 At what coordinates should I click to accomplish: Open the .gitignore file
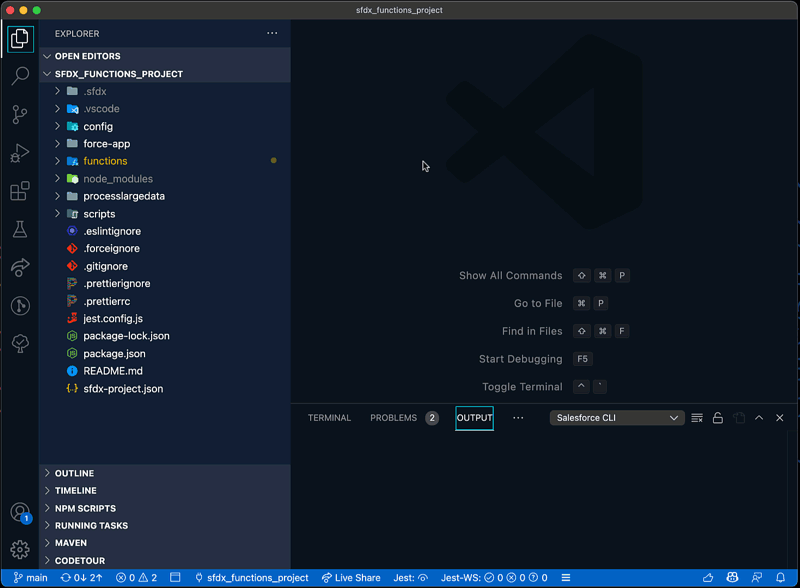pyautogui.click(x=165, y=266)
